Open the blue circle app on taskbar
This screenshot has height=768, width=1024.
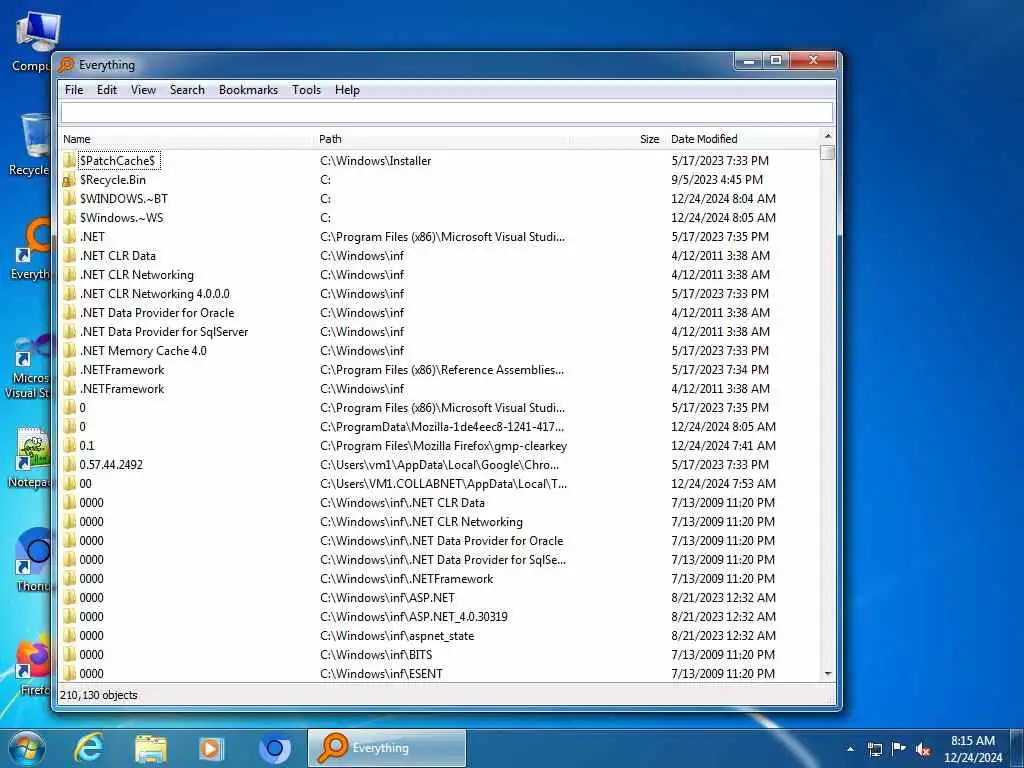[274, 748]
